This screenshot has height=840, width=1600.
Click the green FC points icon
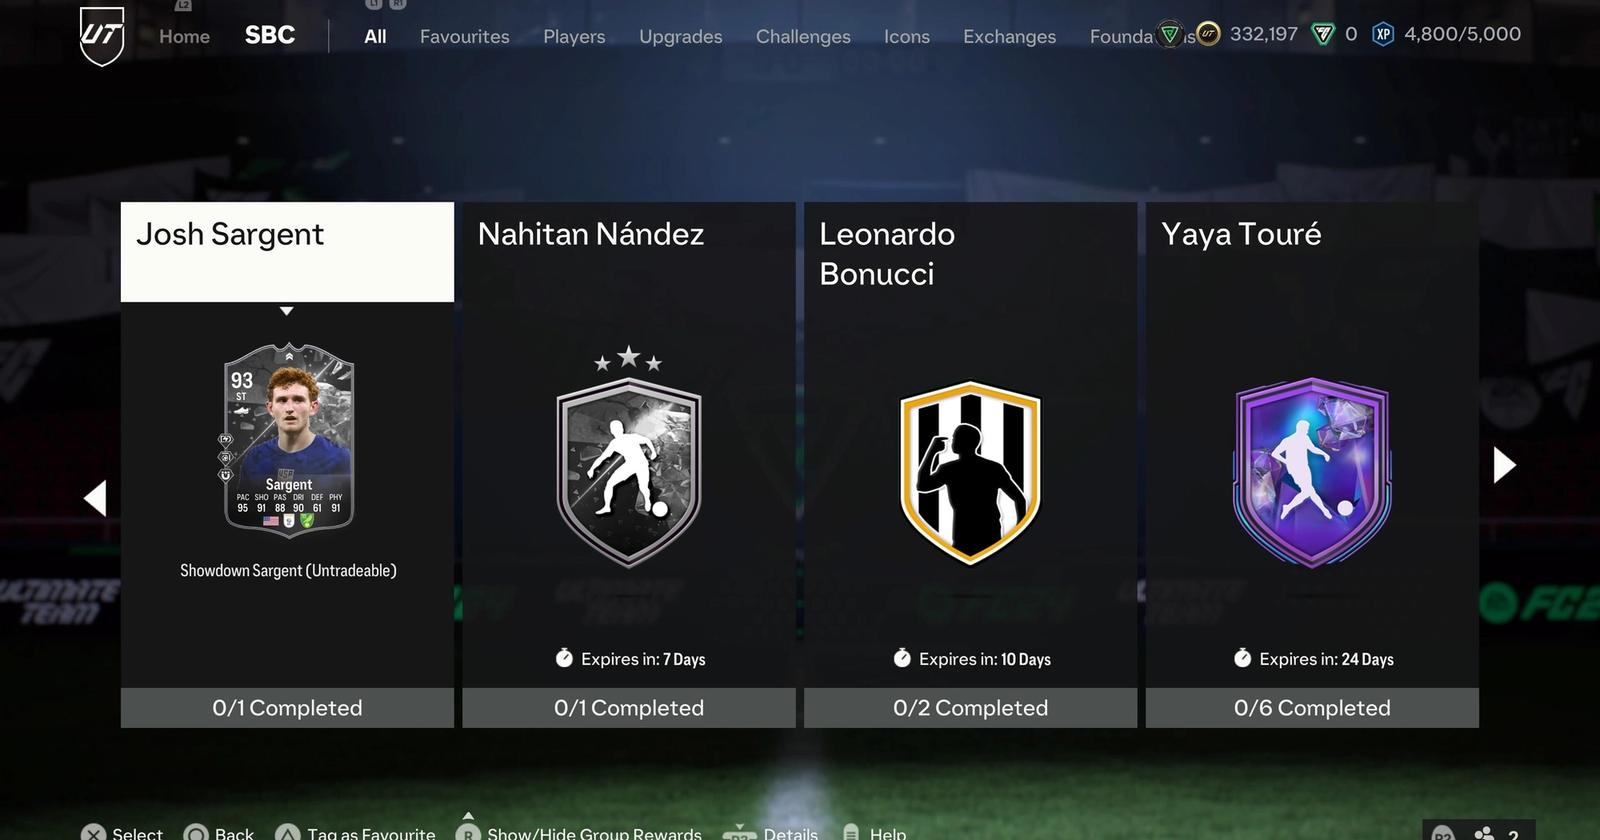[1323, 35]
